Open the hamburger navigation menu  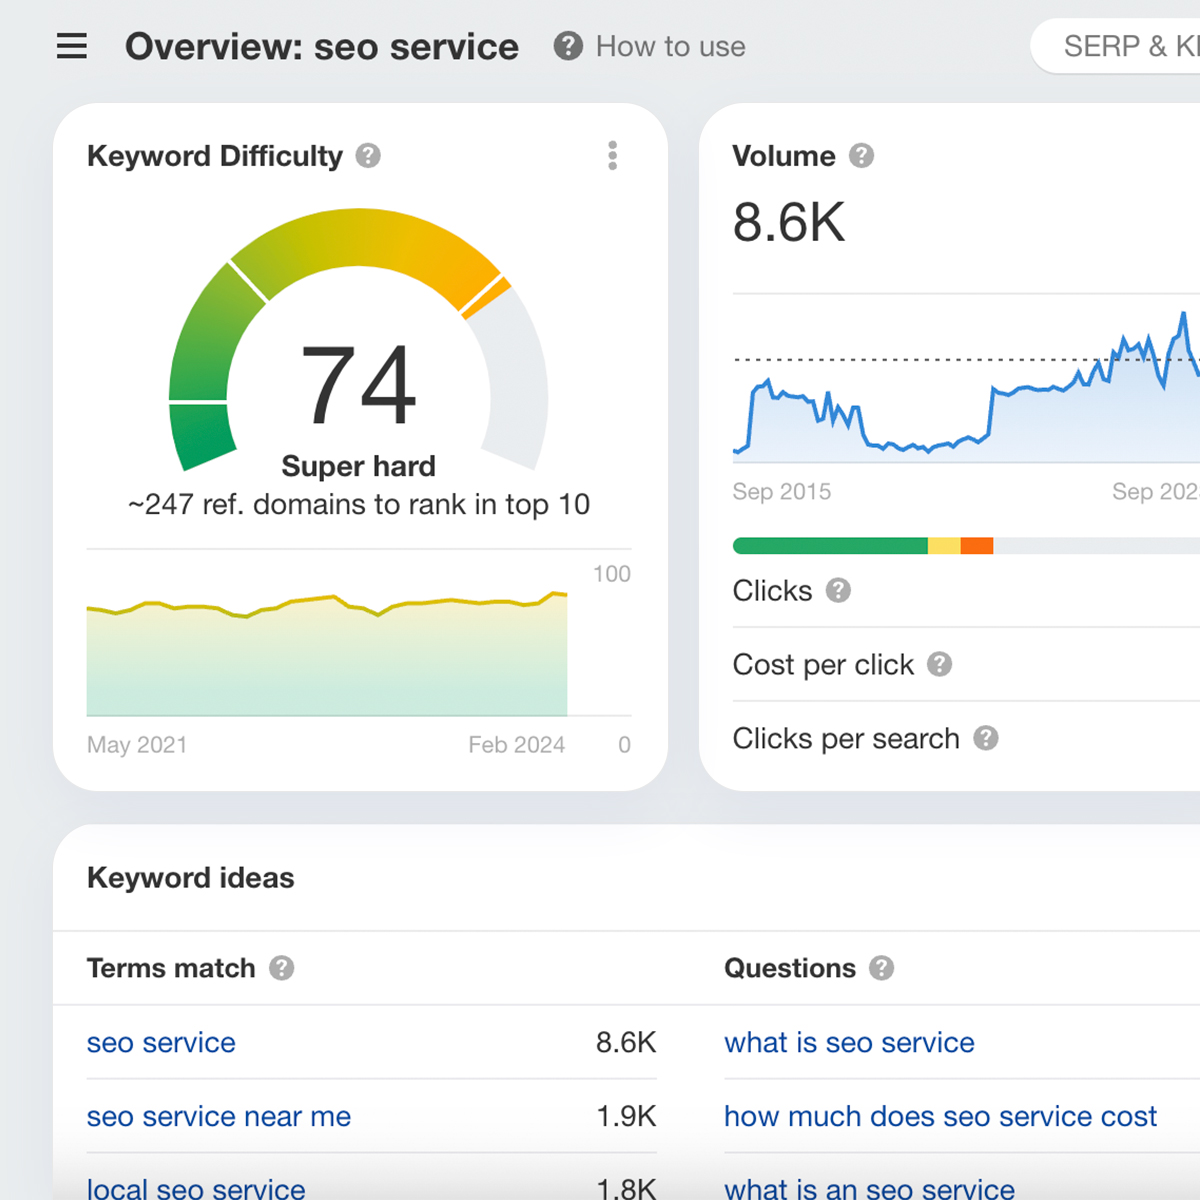point(71,46)
